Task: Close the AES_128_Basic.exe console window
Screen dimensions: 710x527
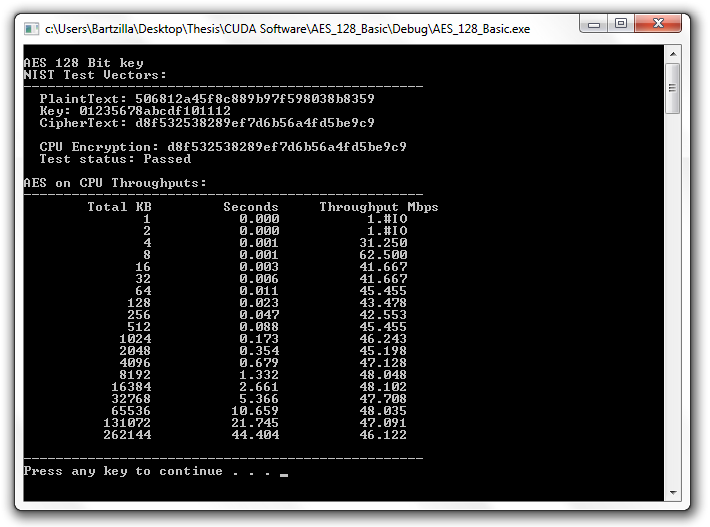Action: point(658,24)
